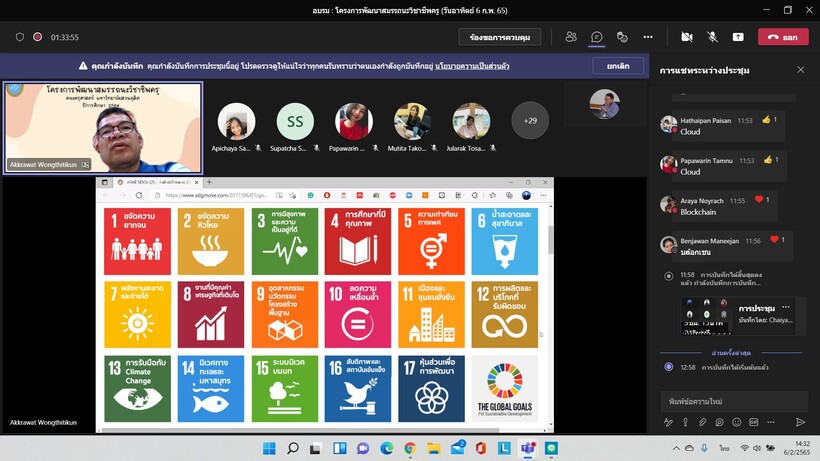Open Microsoft Edge from the taskbar

(x=386, y=448)
